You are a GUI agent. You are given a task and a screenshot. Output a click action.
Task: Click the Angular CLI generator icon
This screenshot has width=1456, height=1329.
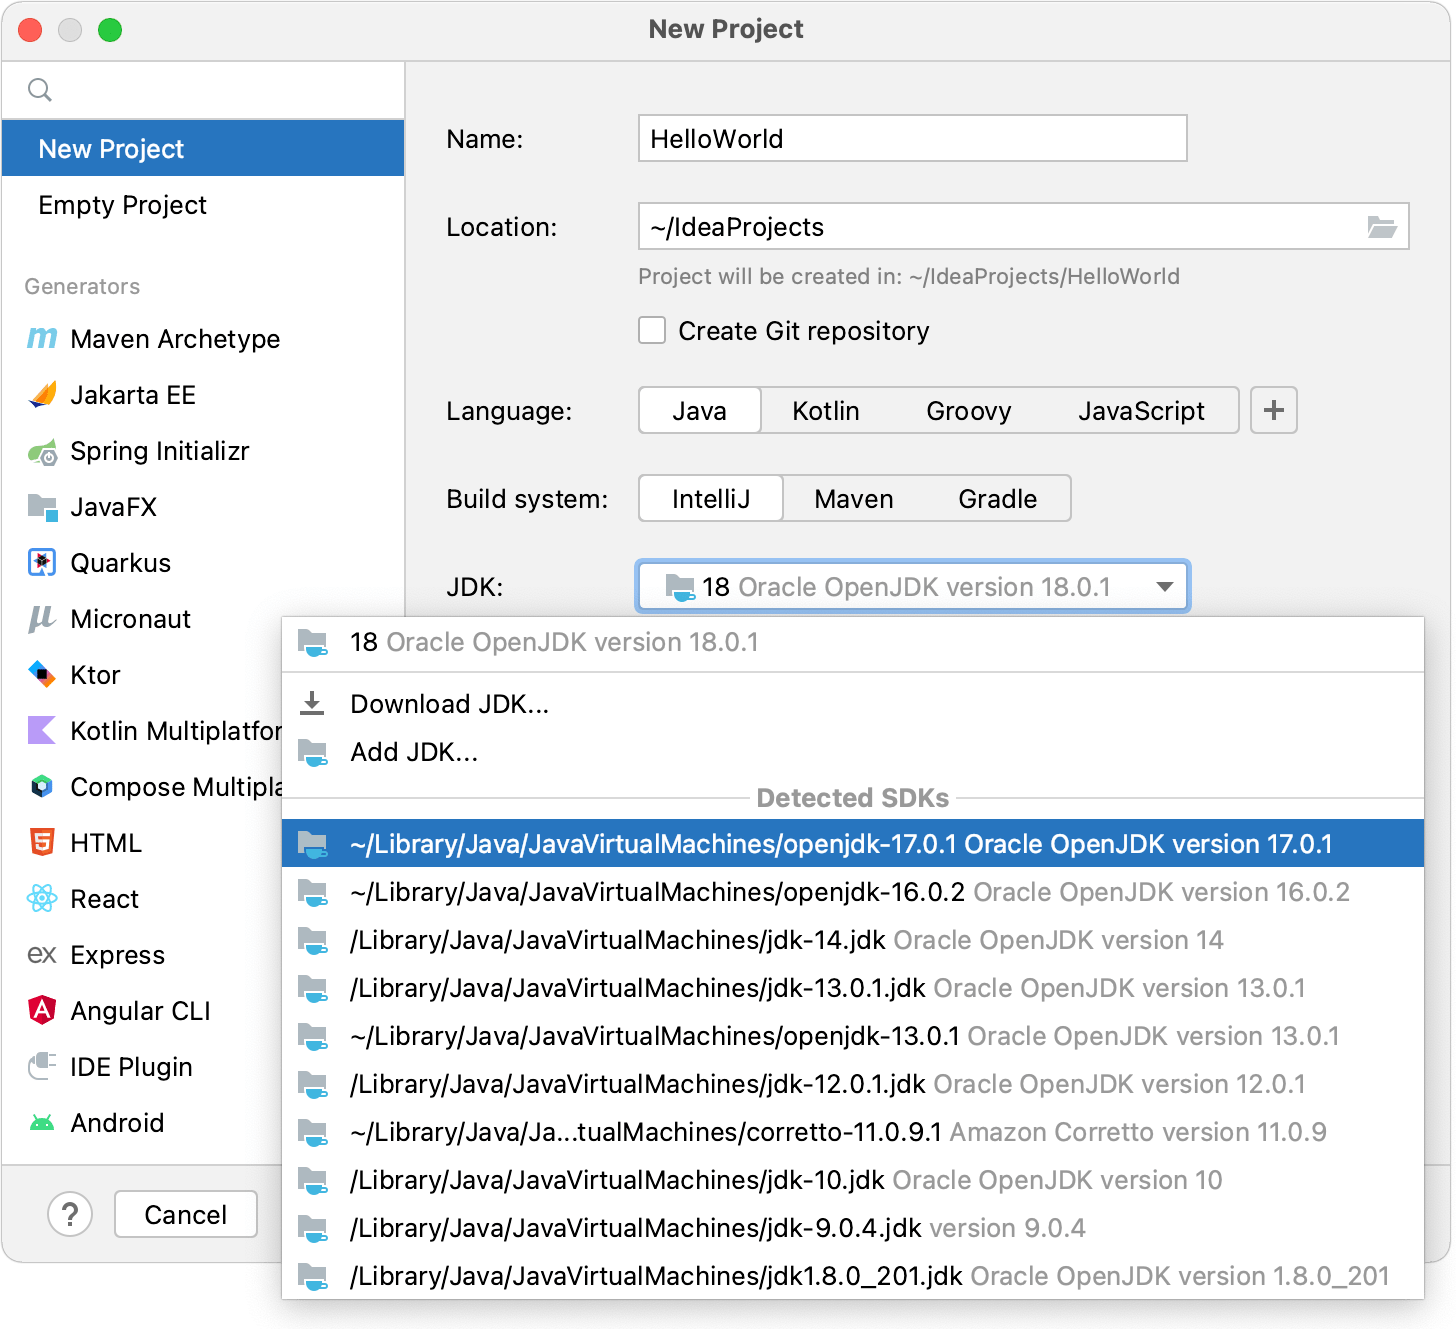point(41,1010)
